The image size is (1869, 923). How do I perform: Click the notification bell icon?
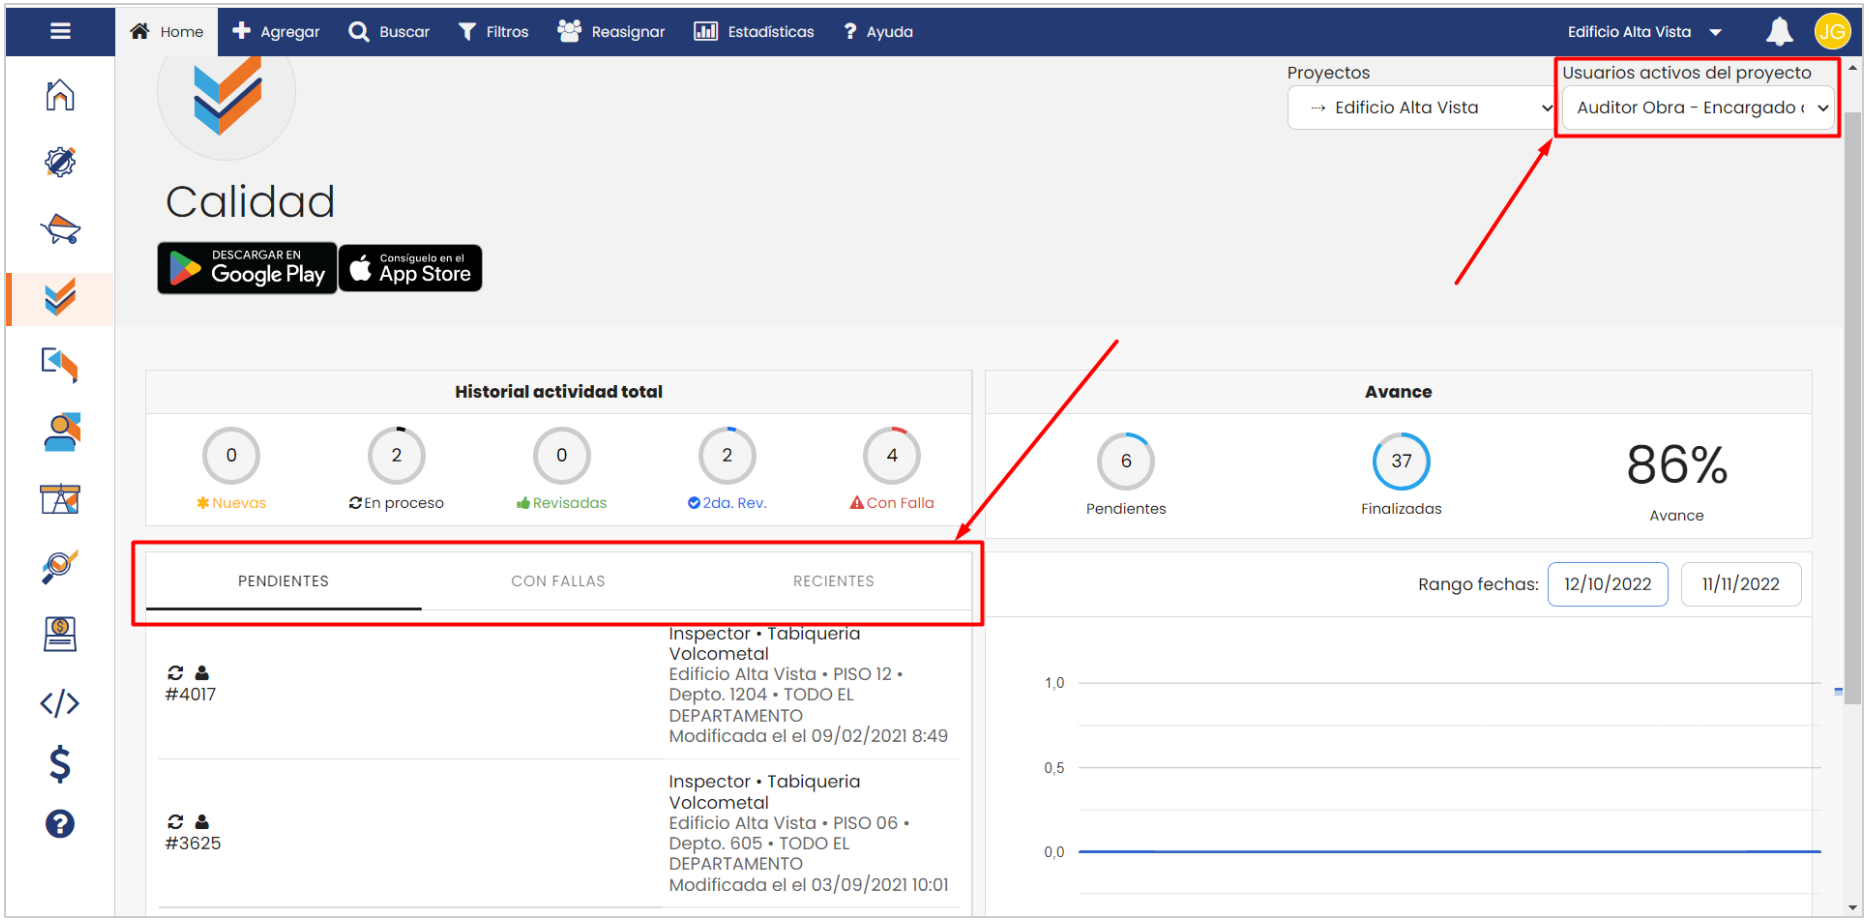coord(1779,32)
